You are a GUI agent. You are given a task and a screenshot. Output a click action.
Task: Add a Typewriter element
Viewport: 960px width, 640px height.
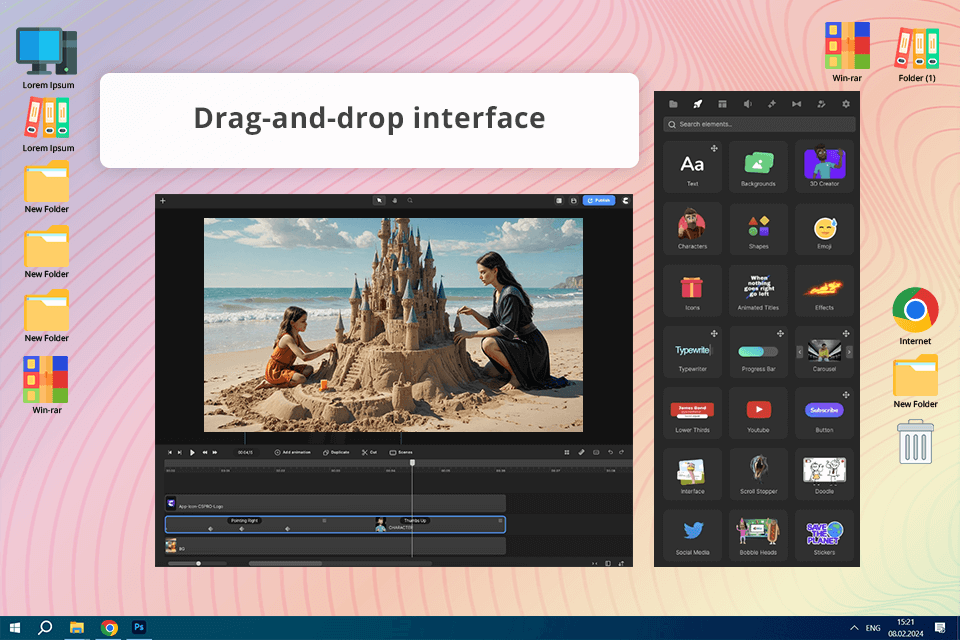pos(692,352)
